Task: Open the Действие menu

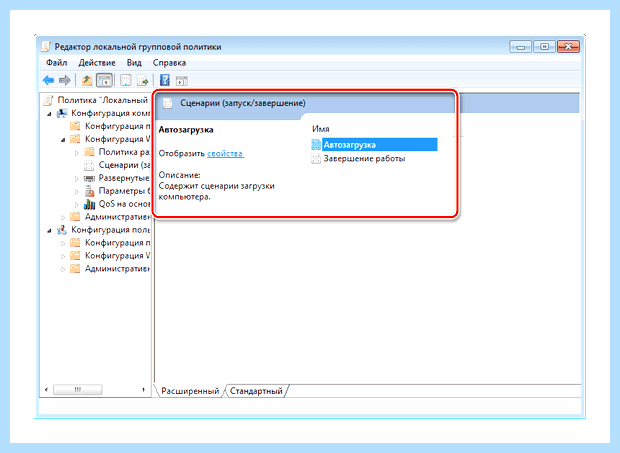Action: 97,63
